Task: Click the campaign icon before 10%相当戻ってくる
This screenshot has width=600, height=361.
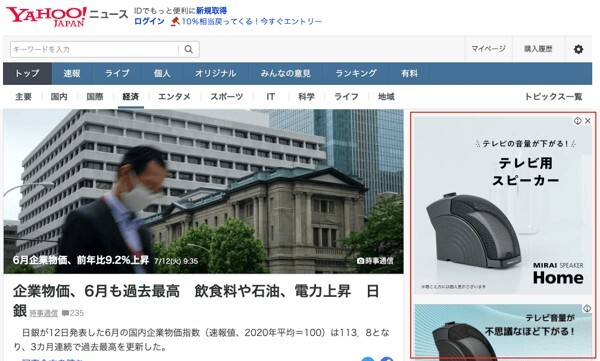Action: pyautogui.click(x=175, y=22)
